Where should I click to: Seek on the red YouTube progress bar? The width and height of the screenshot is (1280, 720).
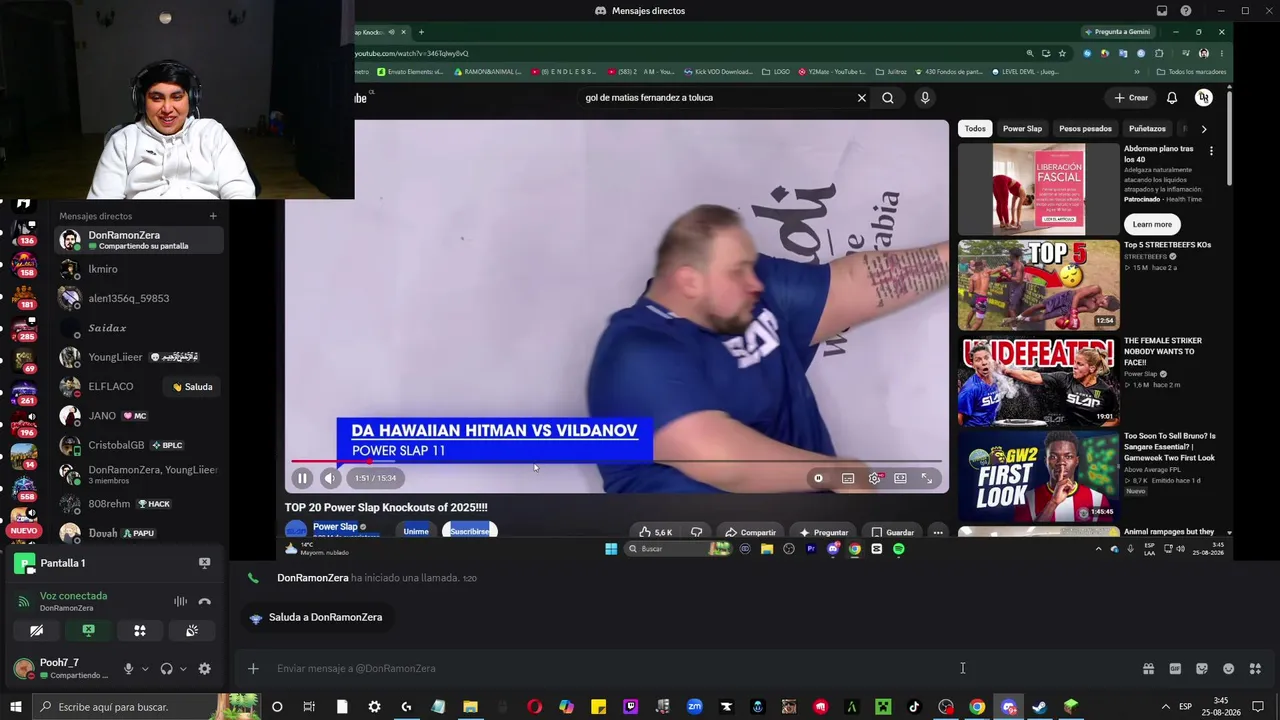(x=616, y=461)
